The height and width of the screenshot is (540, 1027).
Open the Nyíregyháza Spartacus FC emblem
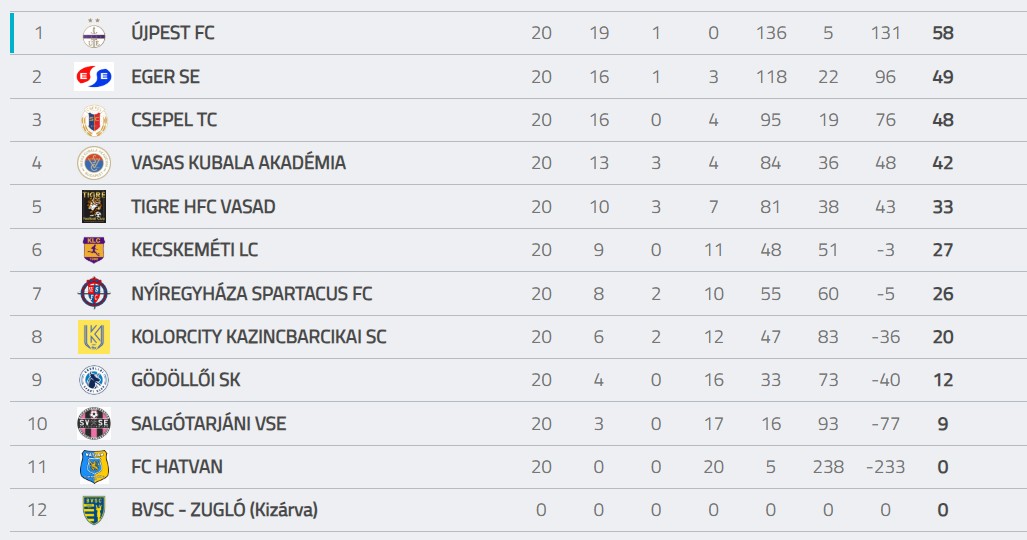pyautogui.click(x=94, y=293)
